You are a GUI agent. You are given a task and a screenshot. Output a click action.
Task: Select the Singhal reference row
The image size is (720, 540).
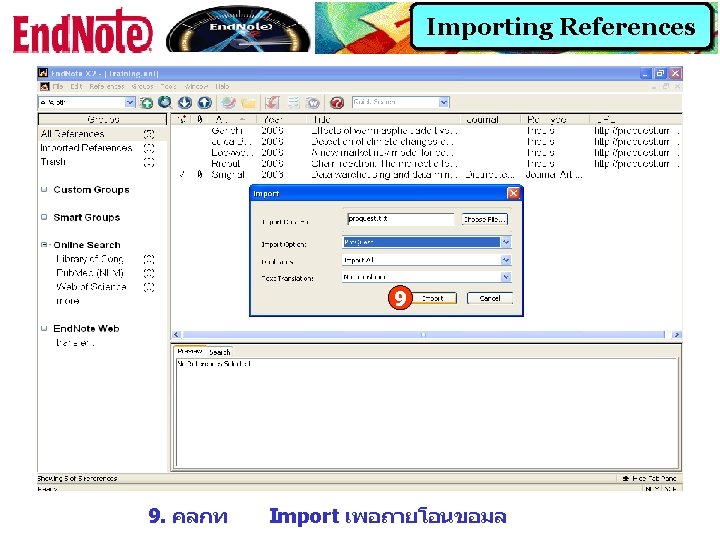[x=426, y=174]
